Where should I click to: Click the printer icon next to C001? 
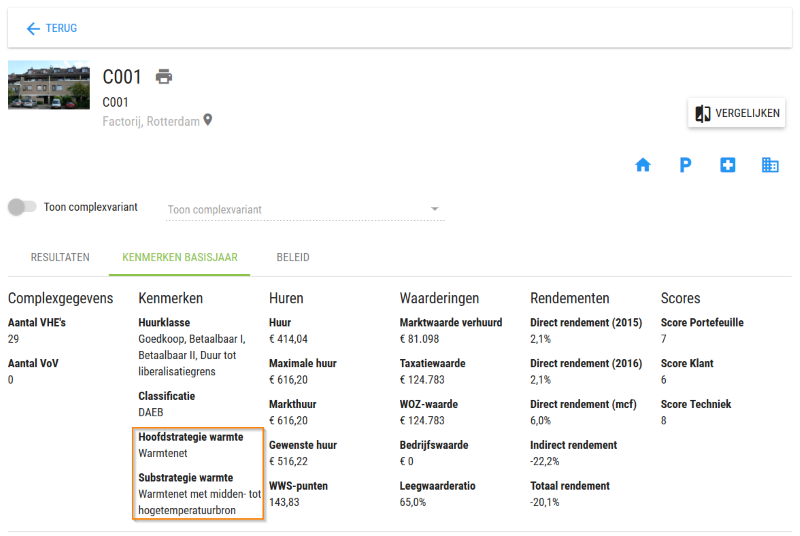coord(164,76)
